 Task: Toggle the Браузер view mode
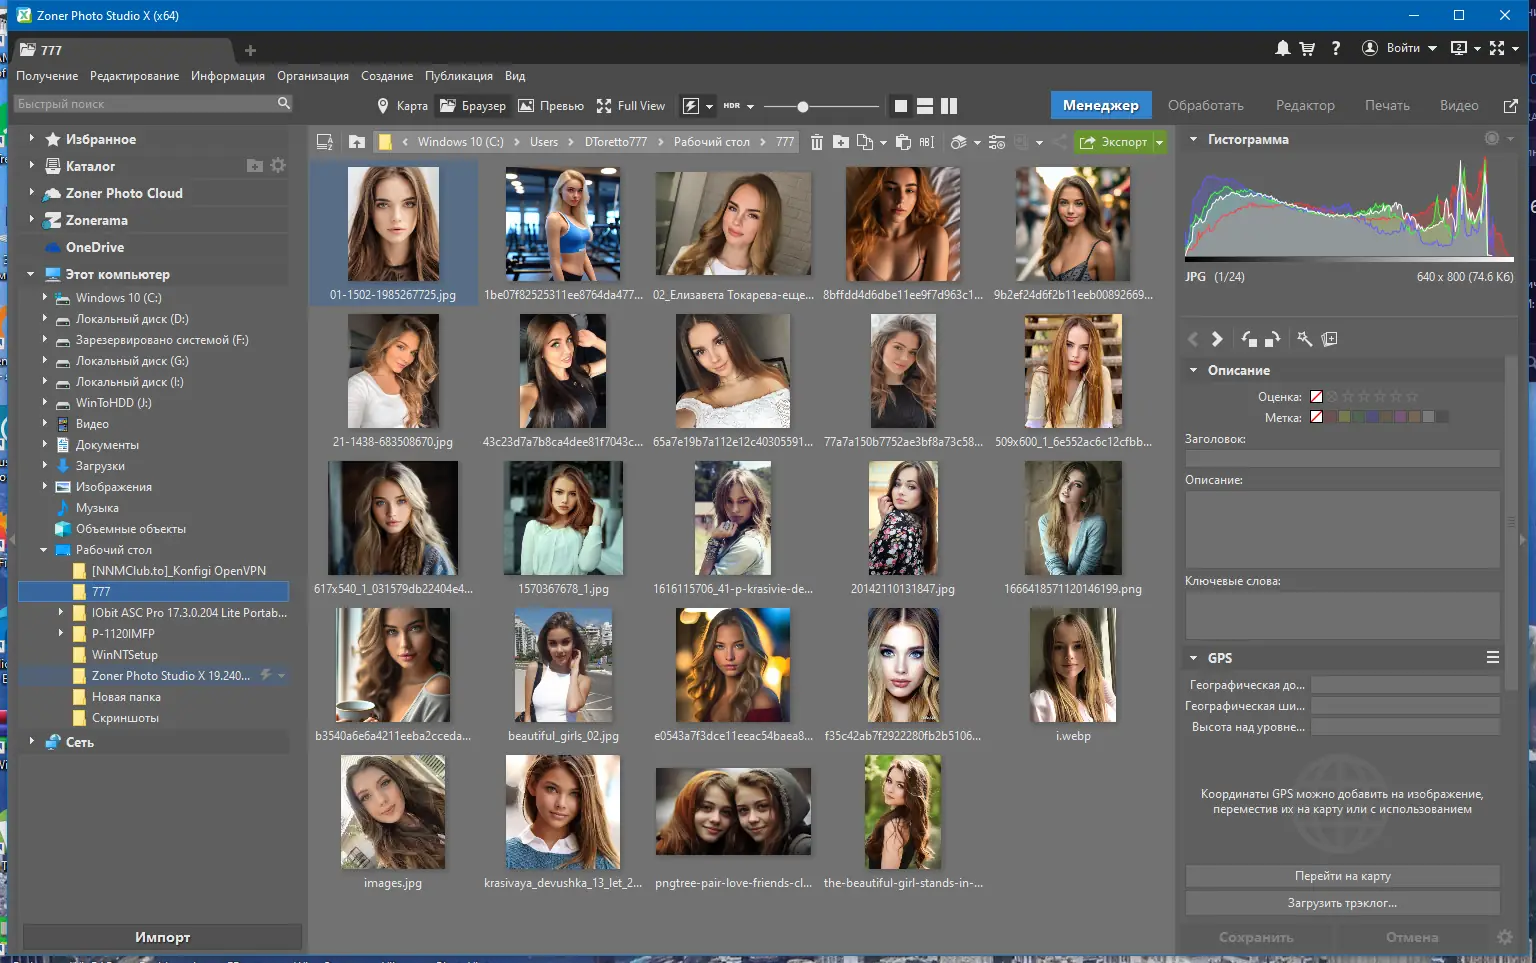[x=474, y=106]
